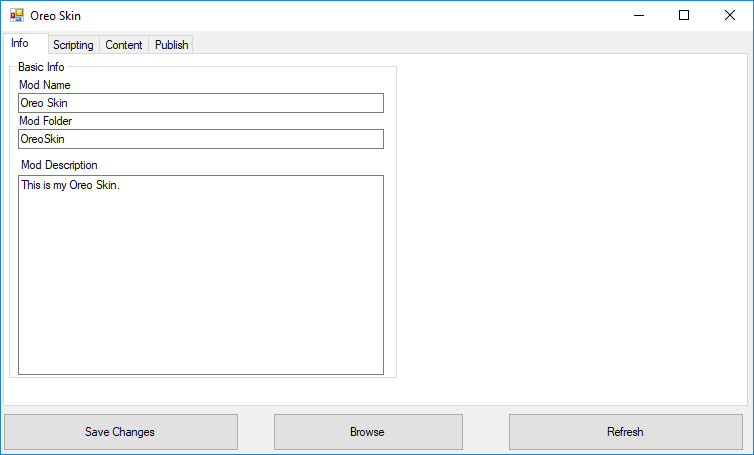
Task: Click the 'Oreo Skin' window title text
Action: (56, 16)
